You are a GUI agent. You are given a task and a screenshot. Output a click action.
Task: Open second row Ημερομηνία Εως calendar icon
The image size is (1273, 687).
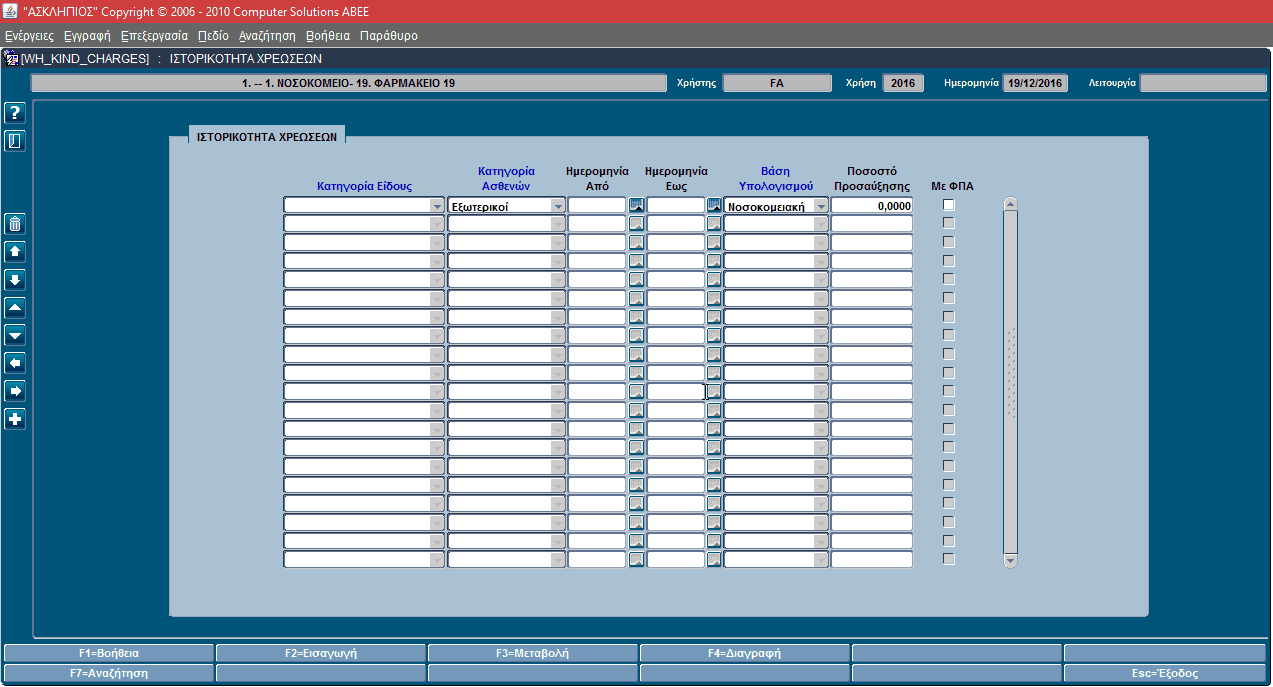coord(714,224)
